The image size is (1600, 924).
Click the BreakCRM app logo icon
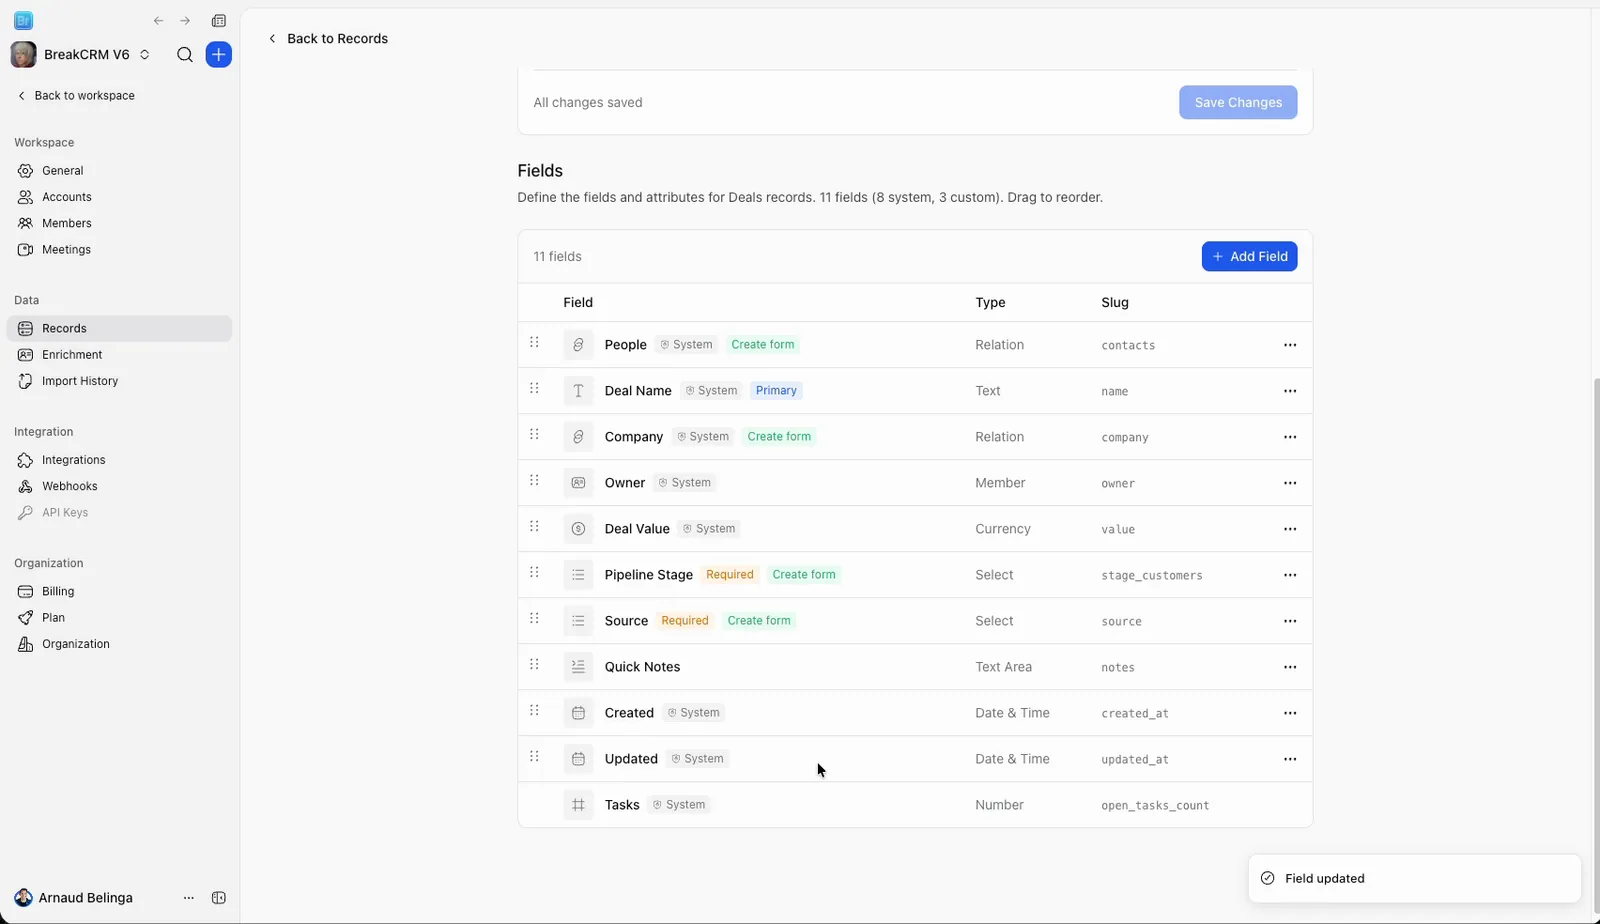click(x=23, y=21)
